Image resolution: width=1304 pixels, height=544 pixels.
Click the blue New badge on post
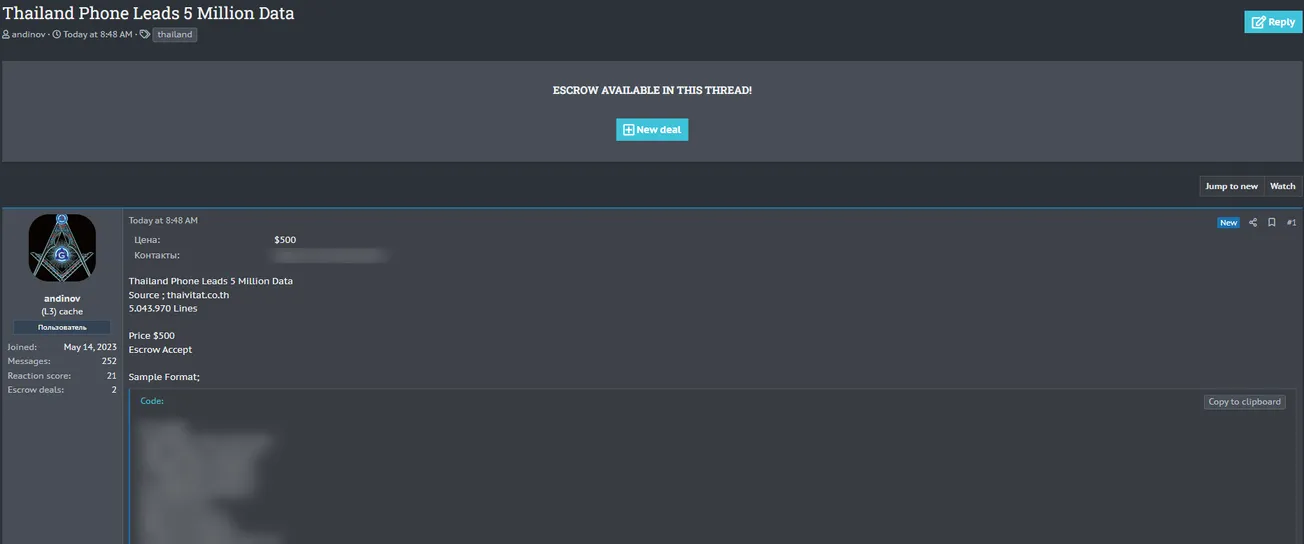1228,223
